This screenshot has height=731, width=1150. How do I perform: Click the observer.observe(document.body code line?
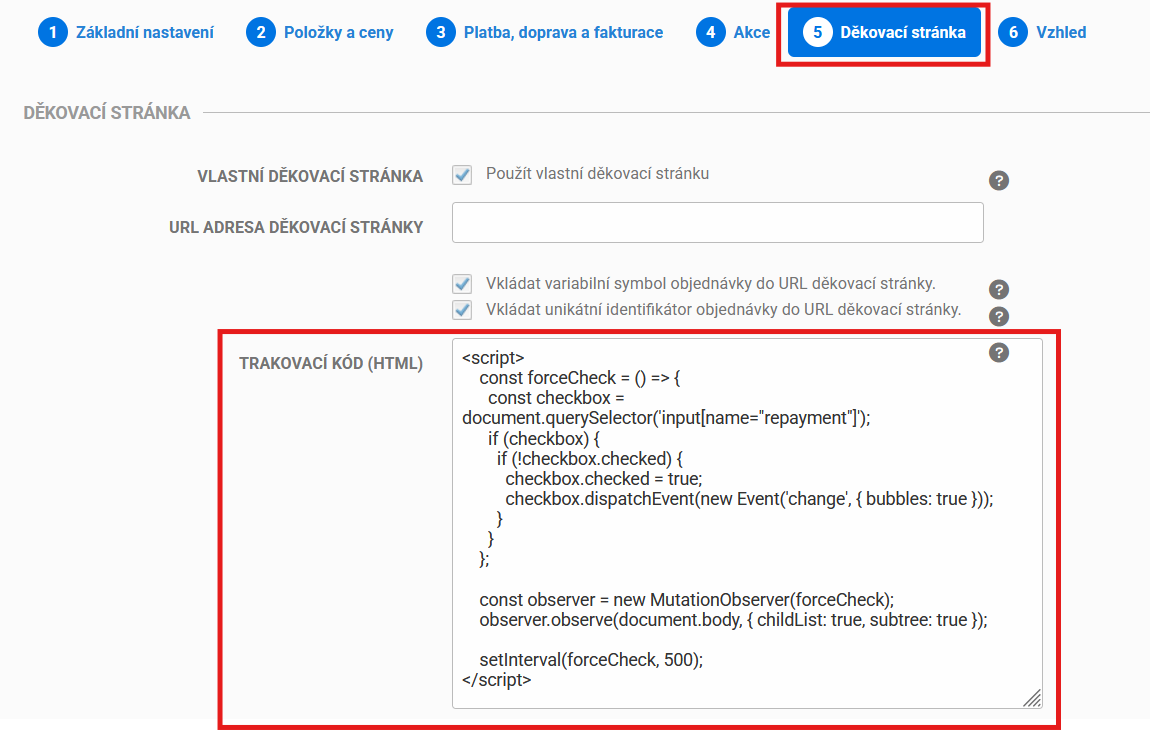[x=733, y=620]
